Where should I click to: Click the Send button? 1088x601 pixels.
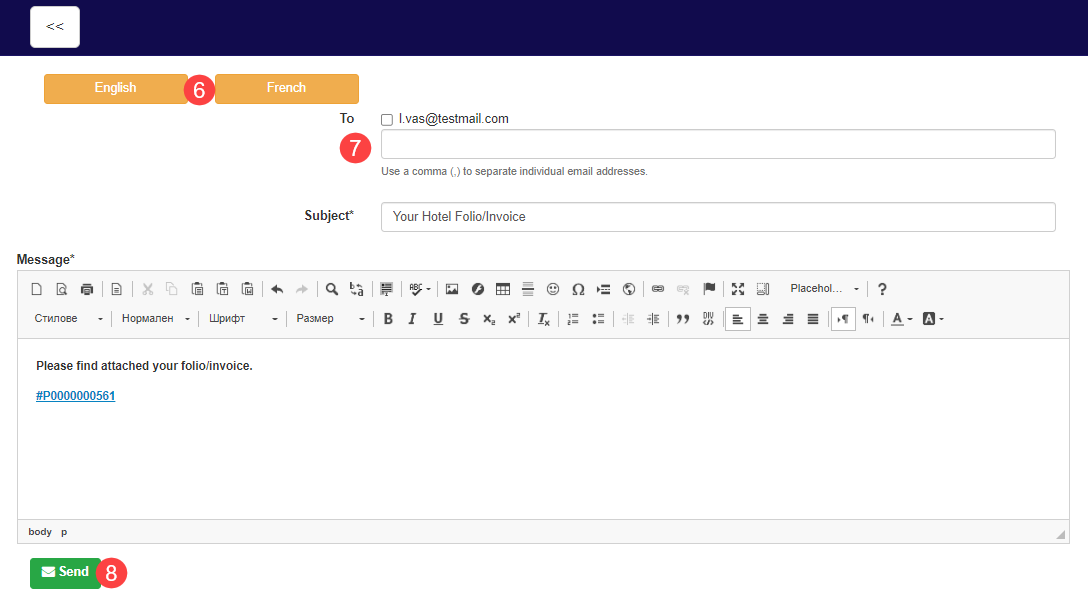65,572
